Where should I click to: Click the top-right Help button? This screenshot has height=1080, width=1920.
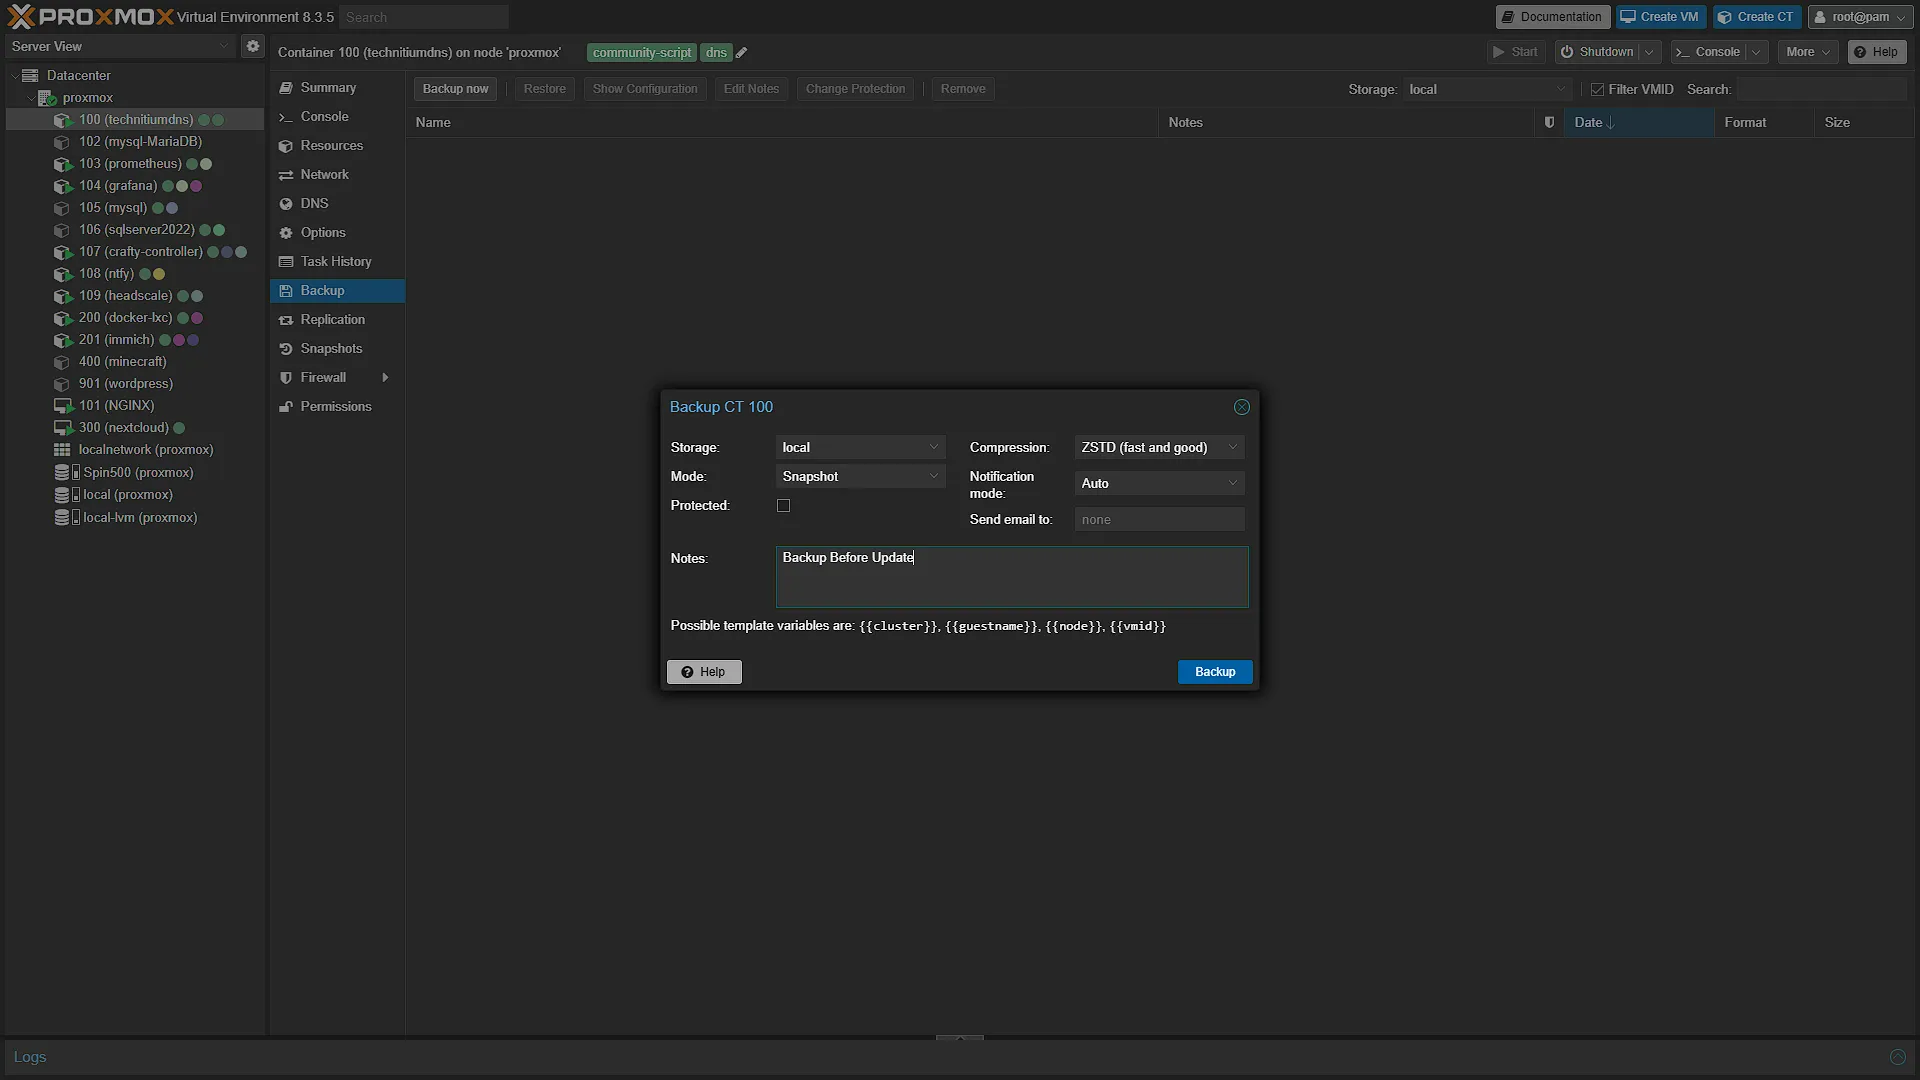pos(1876,52)
